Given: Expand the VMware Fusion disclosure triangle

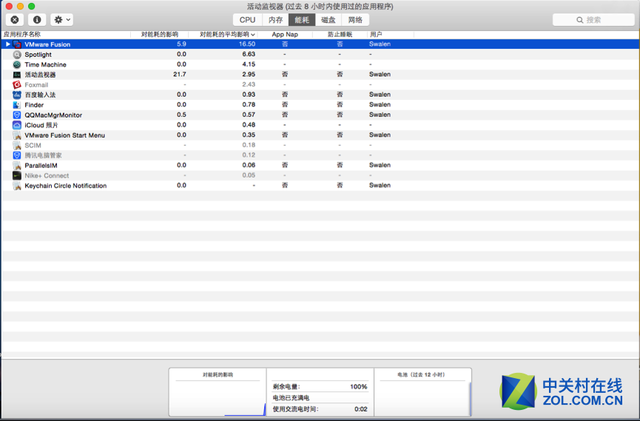Looking at the screenshot, I should [8, 44].
